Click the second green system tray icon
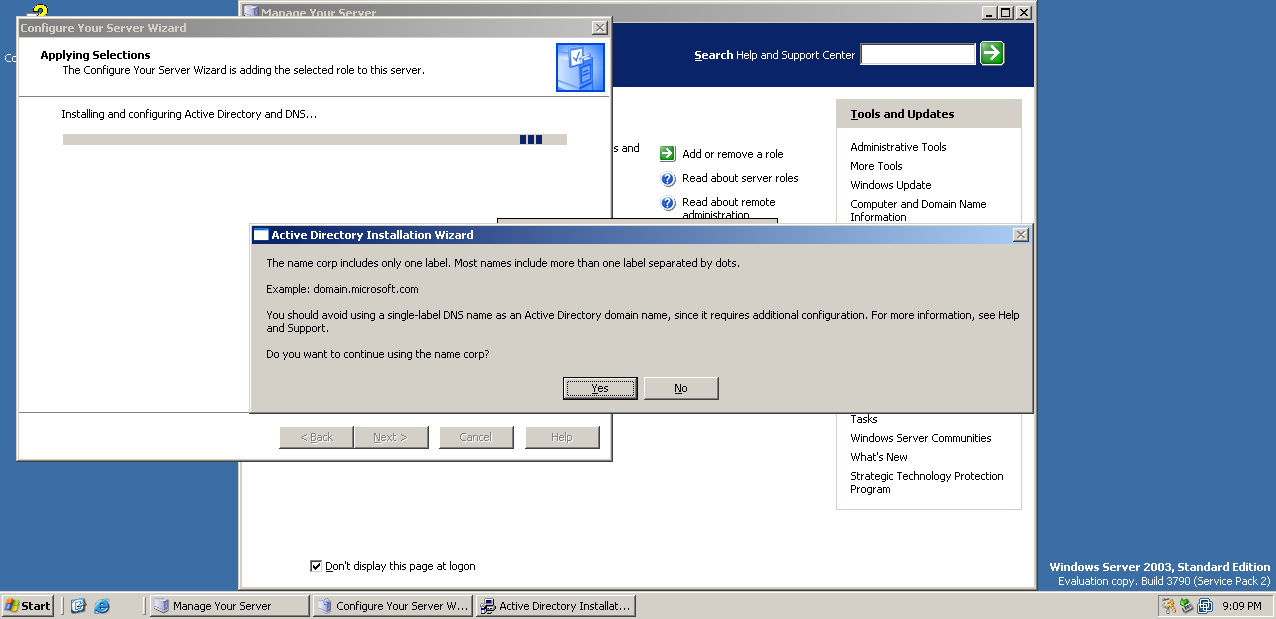This screenshot has width=1276, height=619. [x=1186, y=606]
